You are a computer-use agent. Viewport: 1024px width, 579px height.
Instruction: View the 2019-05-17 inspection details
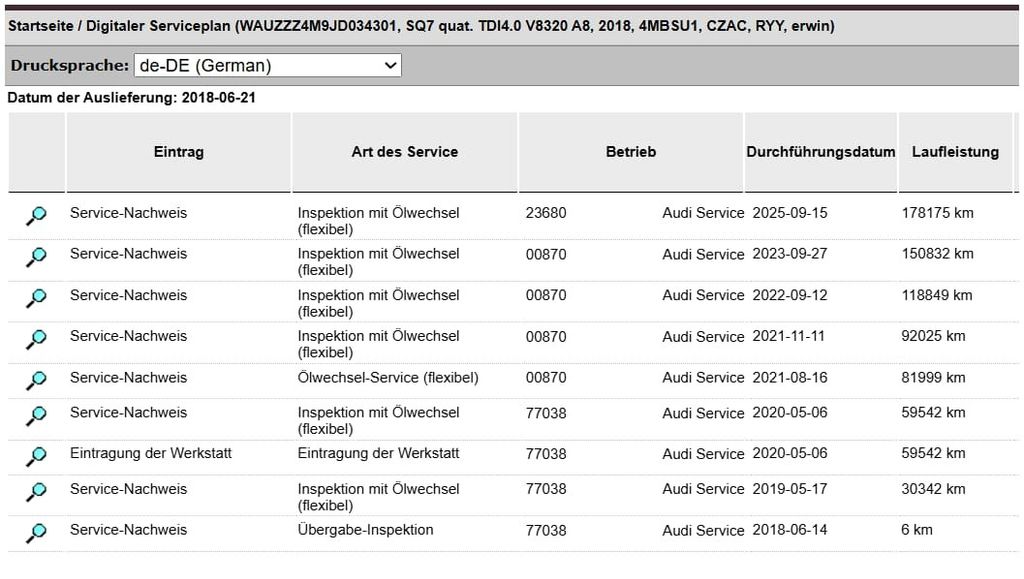coord(36,492)
